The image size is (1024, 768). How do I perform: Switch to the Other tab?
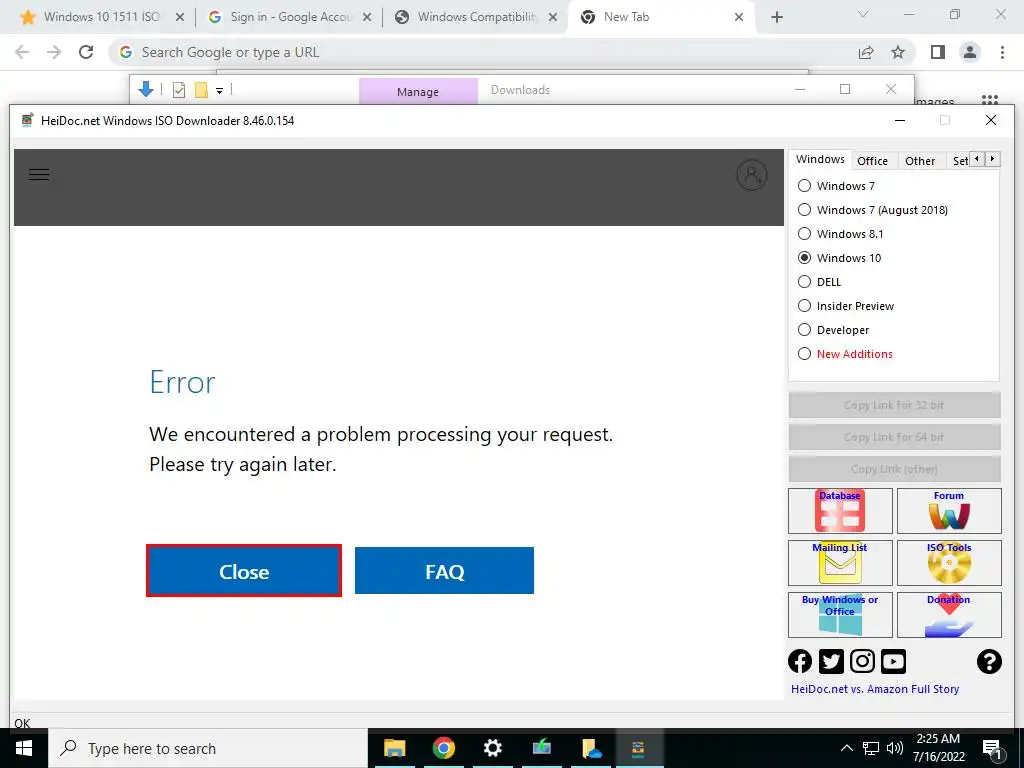920,161
